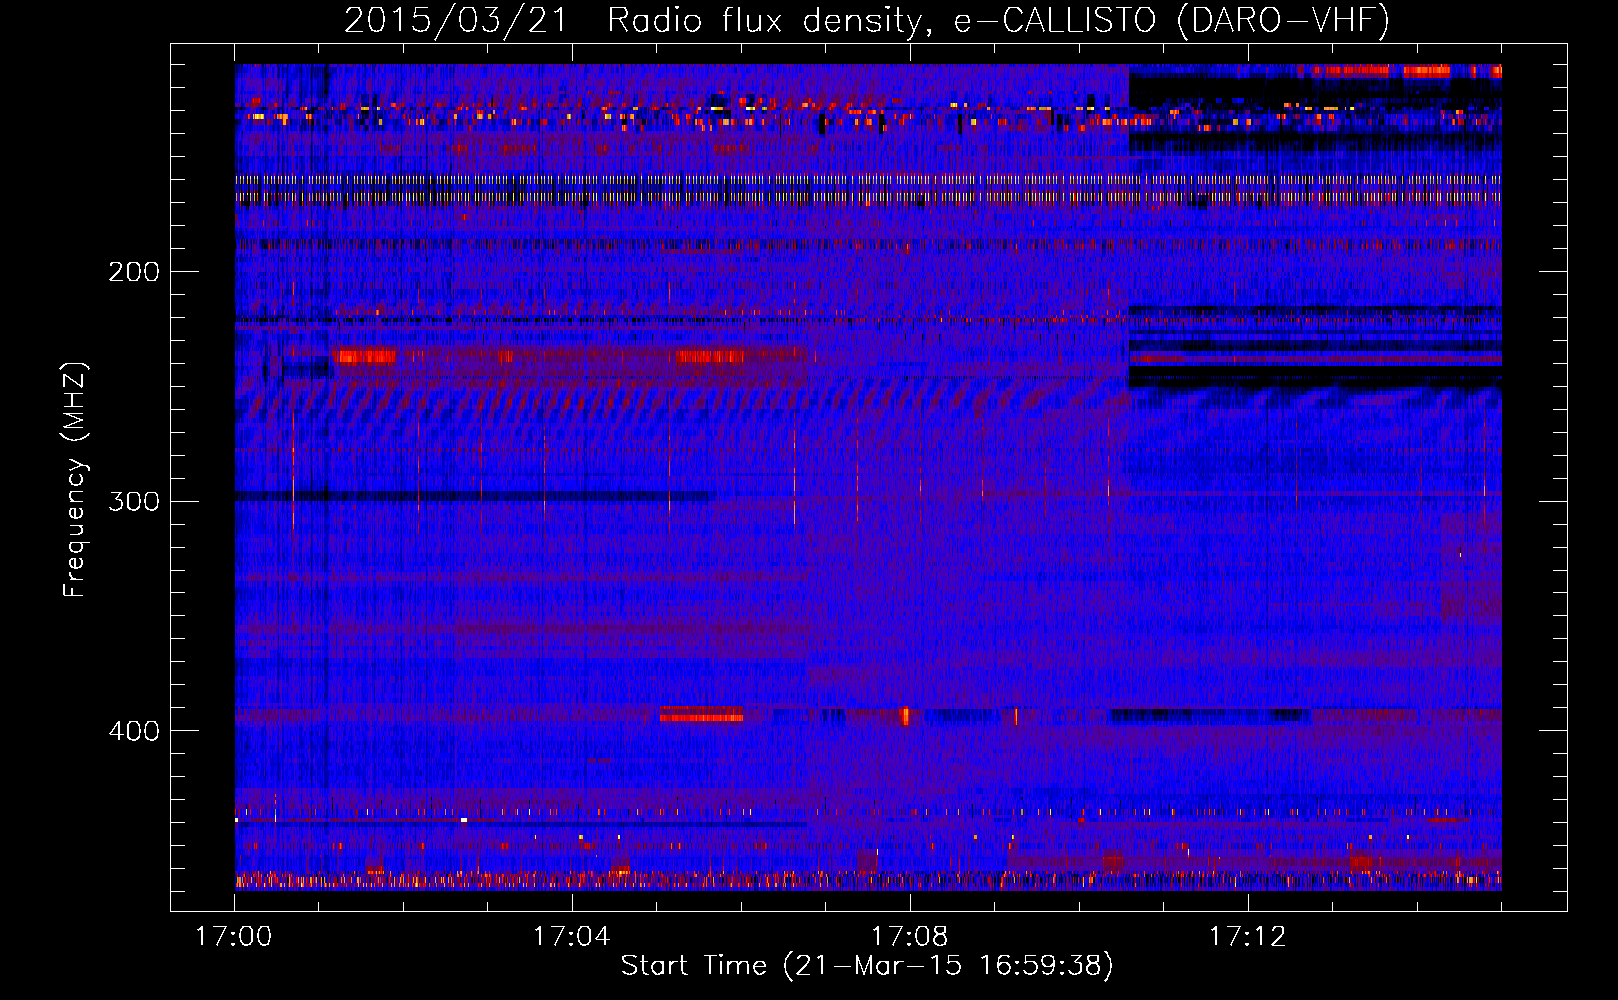Select the 200 frequency axis label
This screenshot has width=1618, height=1000.
134,271
